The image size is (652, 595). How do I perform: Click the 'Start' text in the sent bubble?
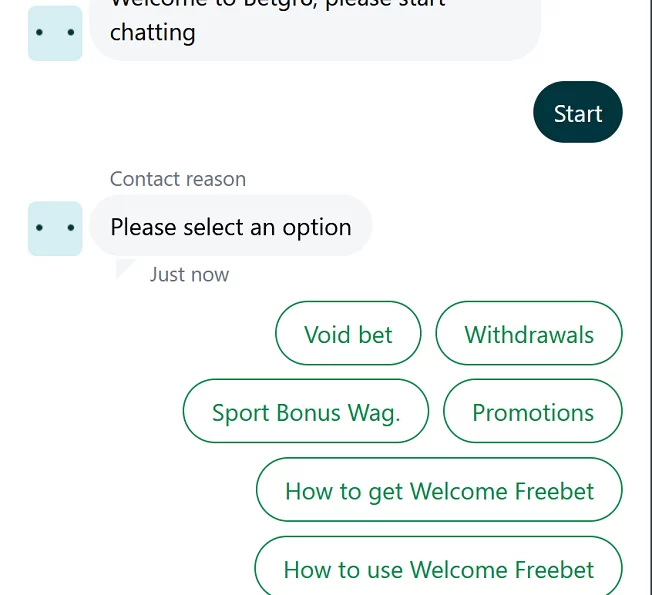[578, 114]
